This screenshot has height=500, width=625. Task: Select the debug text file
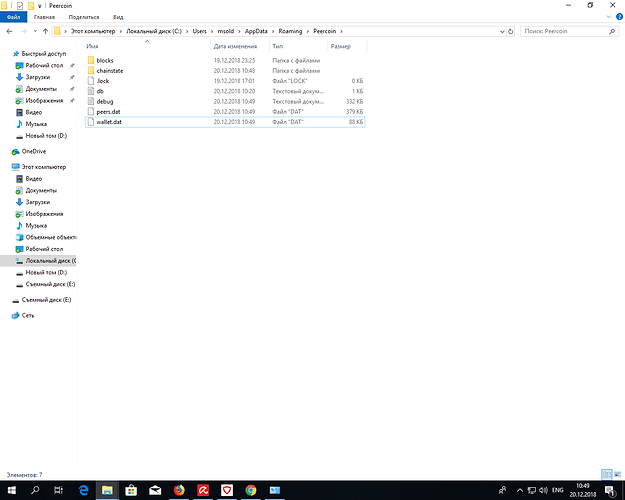105,102
